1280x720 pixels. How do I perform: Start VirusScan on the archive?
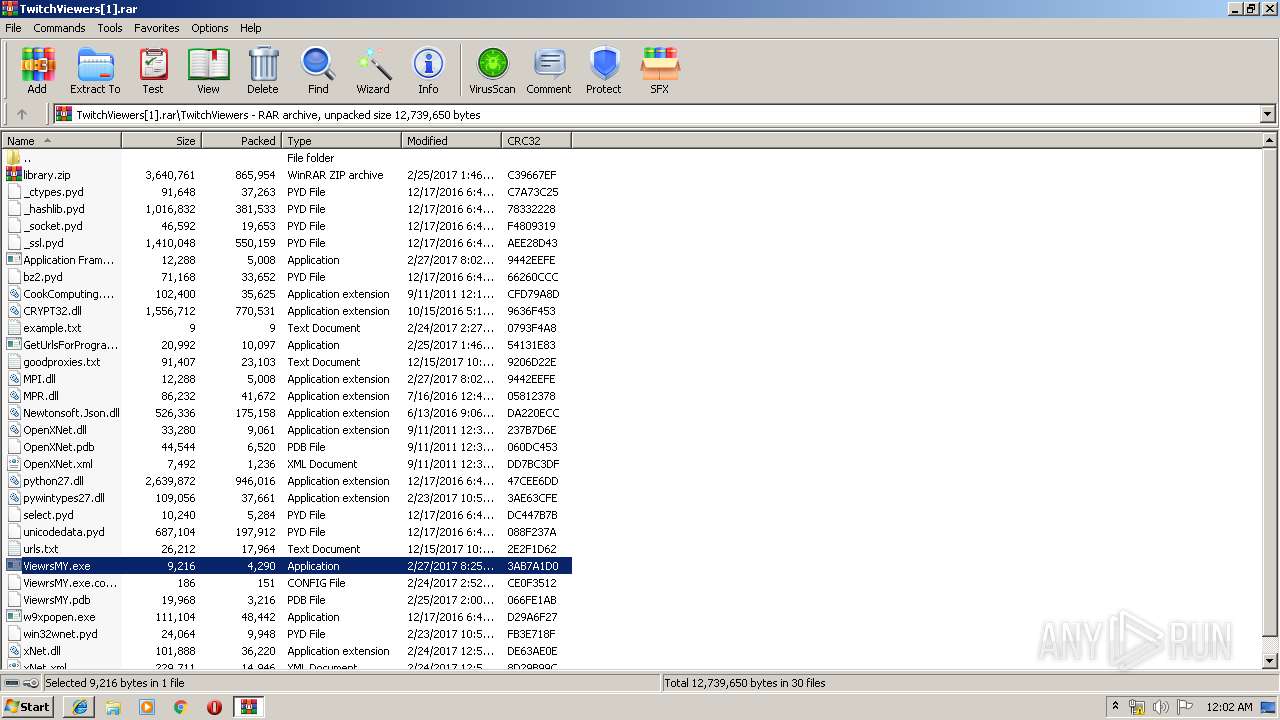click(492, 71)
